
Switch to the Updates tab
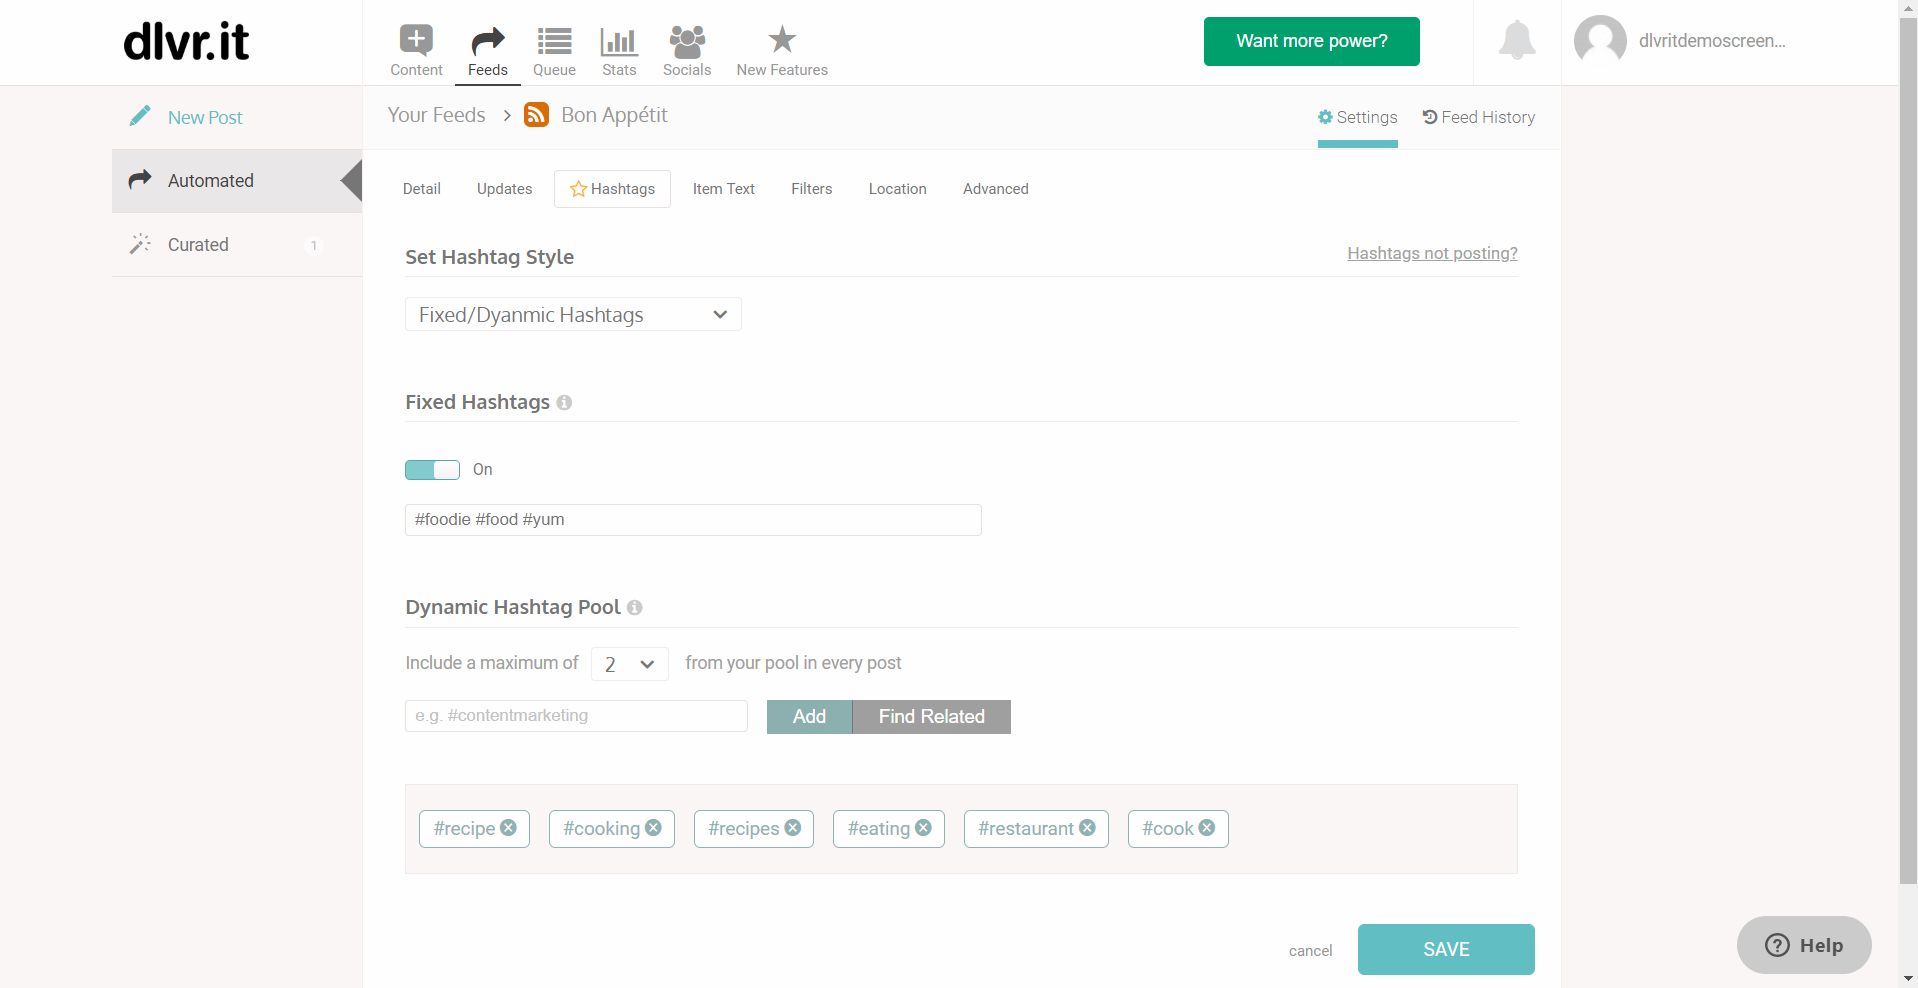click(x=504, y=189)
